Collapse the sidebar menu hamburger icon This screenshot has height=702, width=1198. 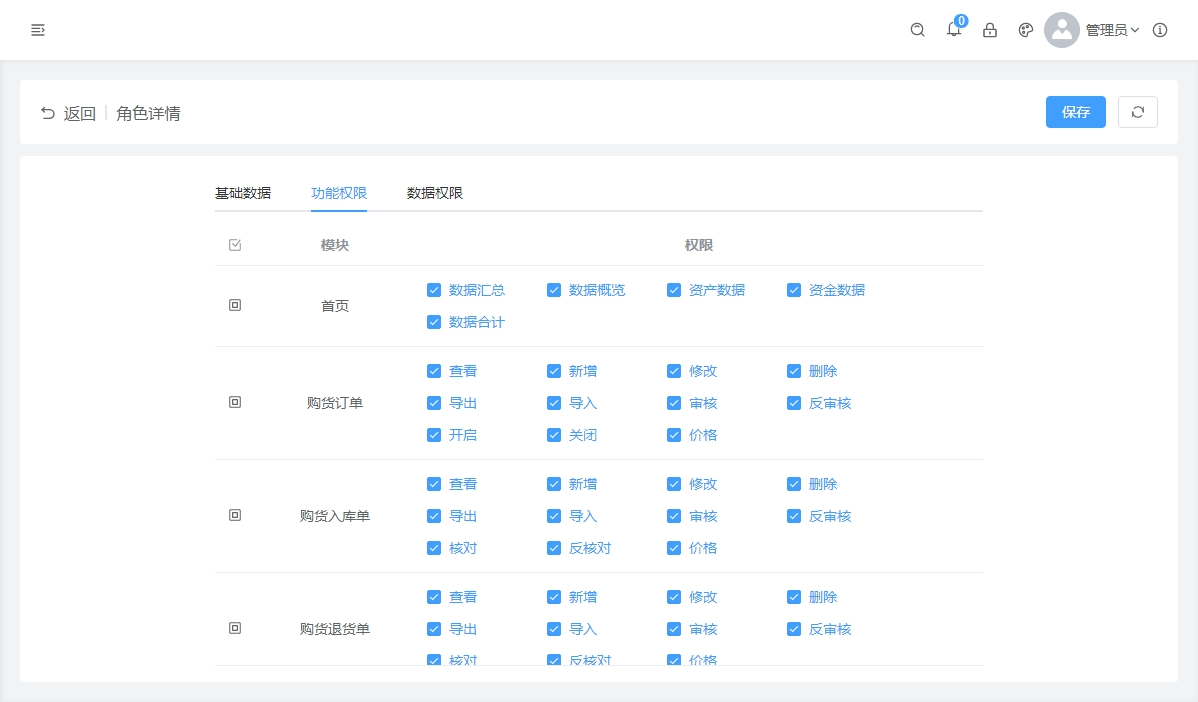coord(38,30)
